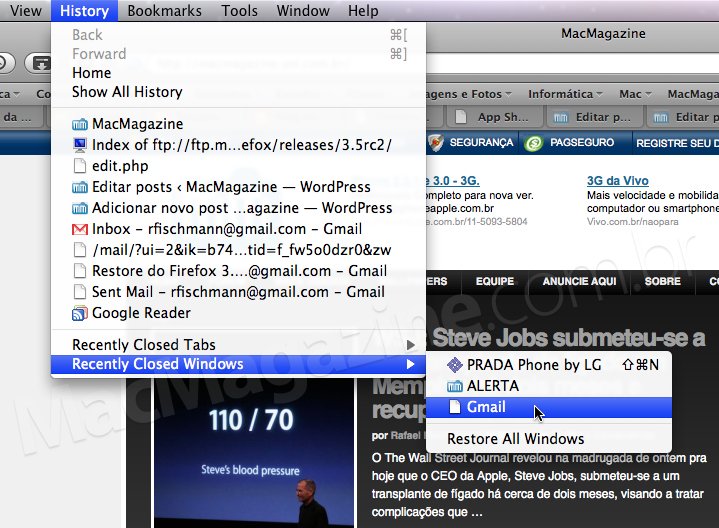
Task: Open SEGURANÇA link in blue bar
Action: click(x=481, y=143)
